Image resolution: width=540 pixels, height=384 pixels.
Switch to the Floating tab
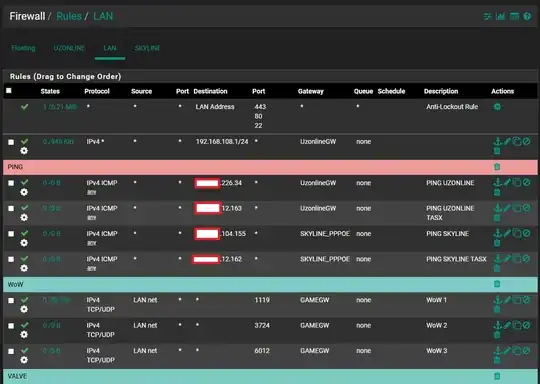click(23, 48)
